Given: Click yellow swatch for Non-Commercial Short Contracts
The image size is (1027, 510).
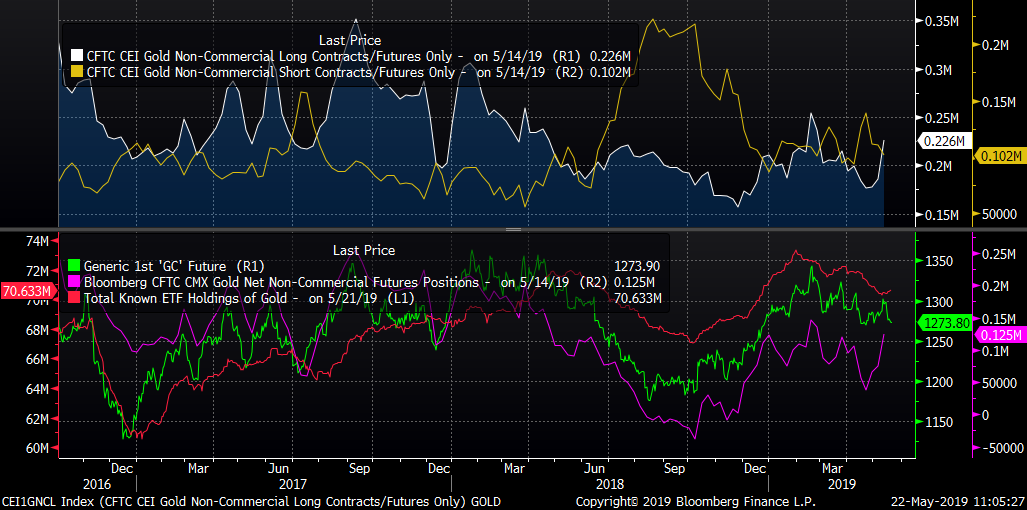Looking at the screenshot, I should [76, 71].
